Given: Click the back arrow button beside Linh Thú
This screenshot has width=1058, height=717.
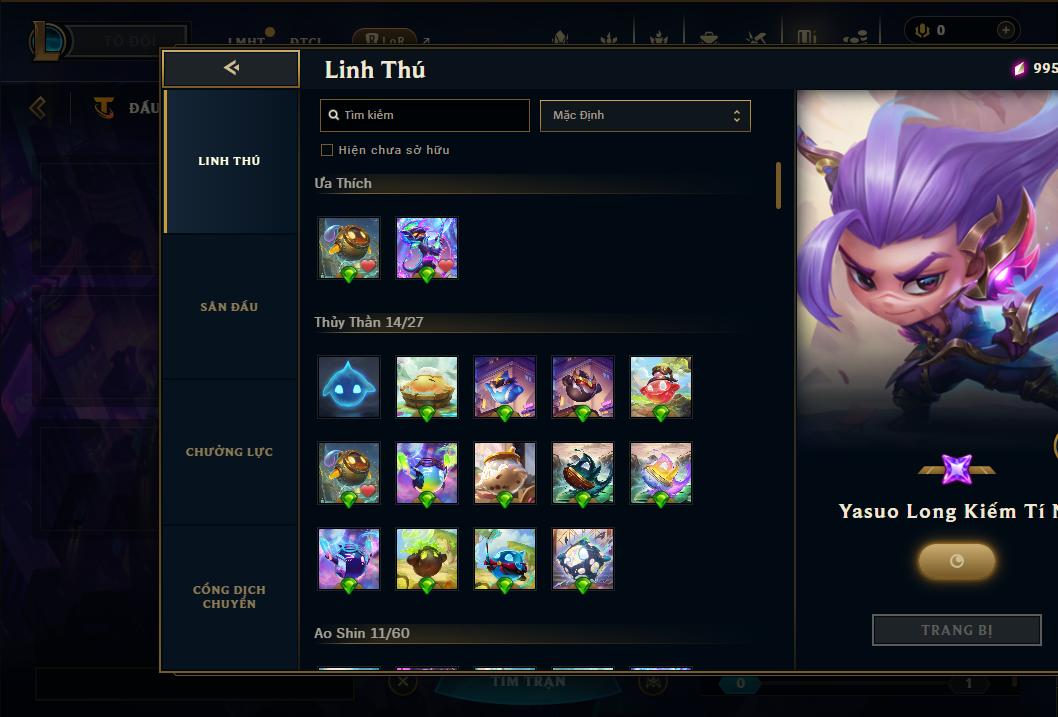Looking at the screenshot, I should (x=231, y=67).
